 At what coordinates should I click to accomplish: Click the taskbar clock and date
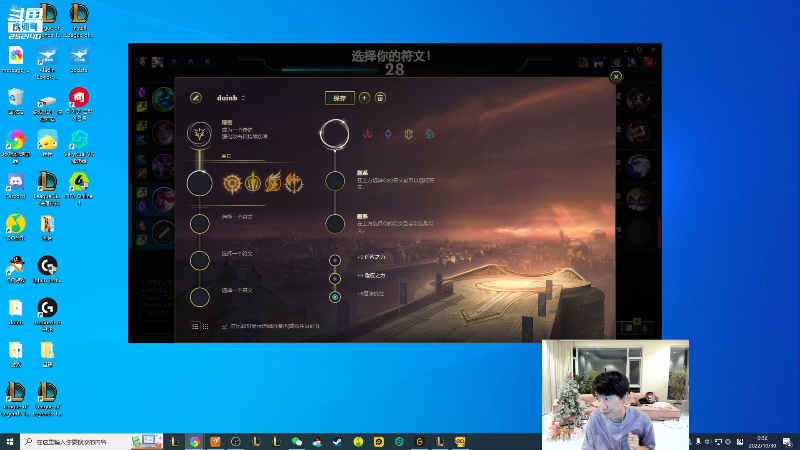click(762, 442)
